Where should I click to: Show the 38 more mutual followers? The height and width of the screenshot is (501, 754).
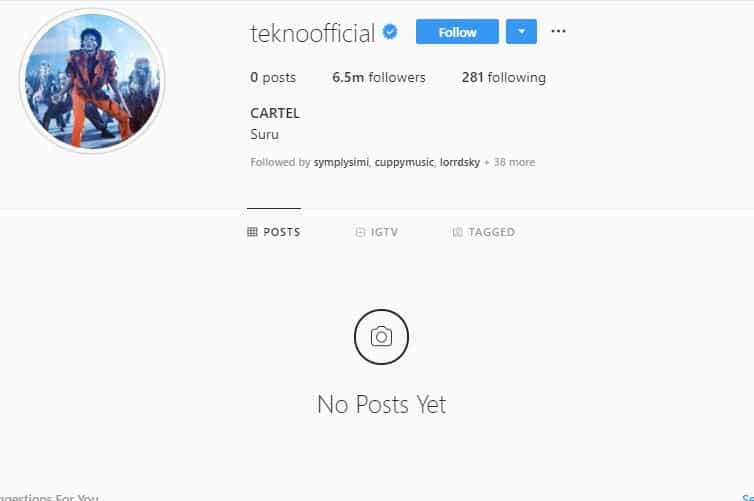pos(514,163)
